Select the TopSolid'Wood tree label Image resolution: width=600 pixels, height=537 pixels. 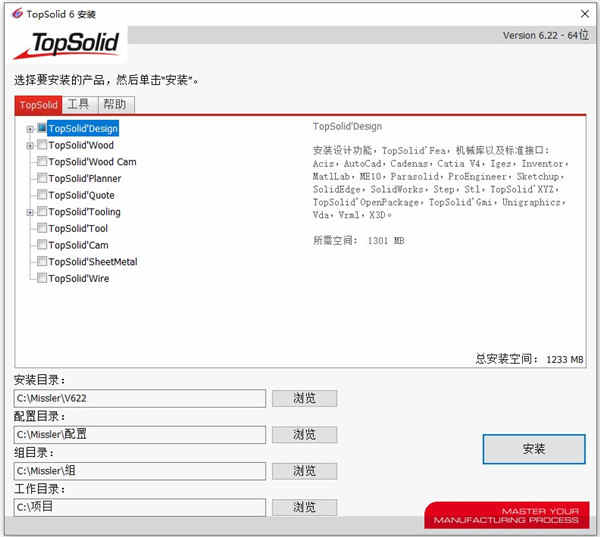tap(81, 145)
